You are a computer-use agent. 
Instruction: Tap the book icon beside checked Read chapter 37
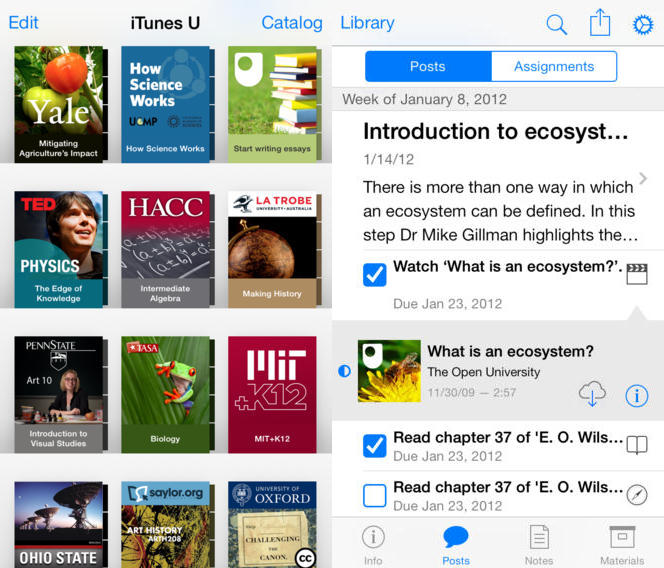637,446
